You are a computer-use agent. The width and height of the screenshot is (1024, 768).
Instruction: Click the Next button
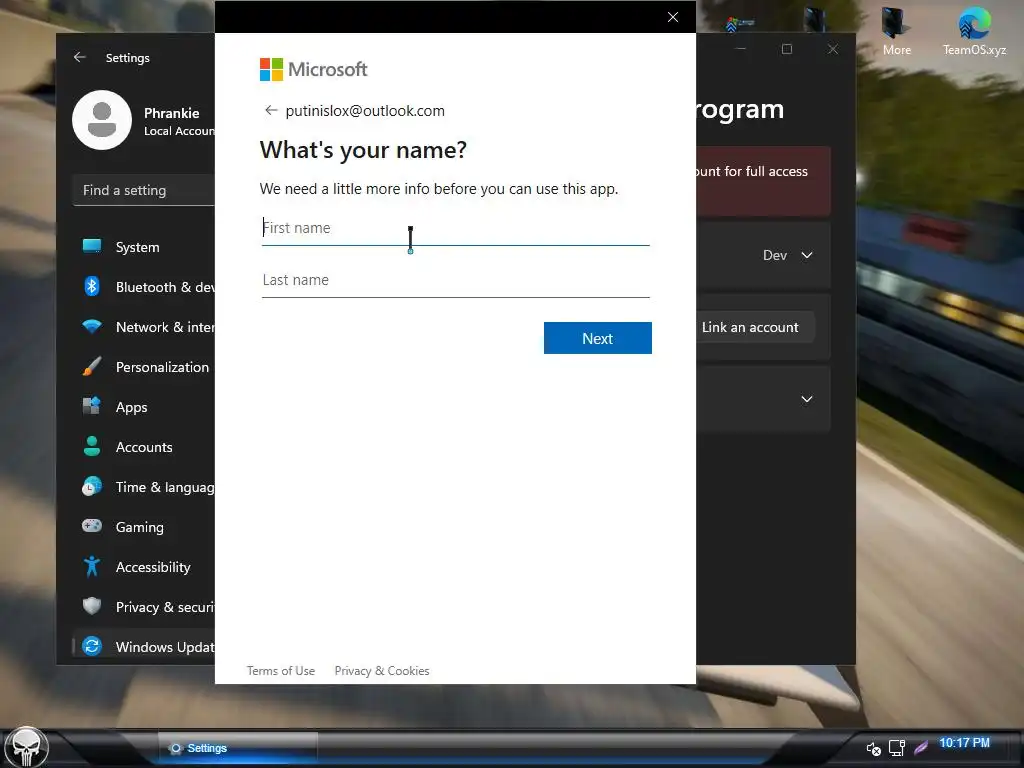coord(598,338)
